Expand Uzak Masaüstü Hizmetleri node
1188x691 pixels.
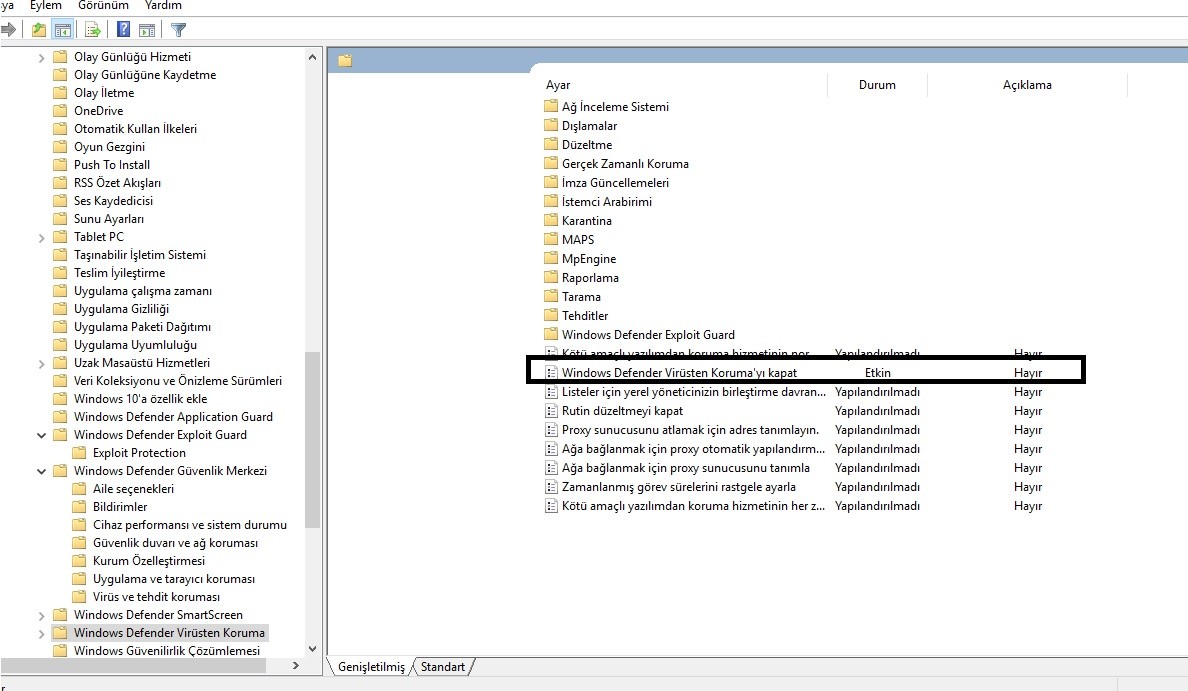(x=42, y=364)
